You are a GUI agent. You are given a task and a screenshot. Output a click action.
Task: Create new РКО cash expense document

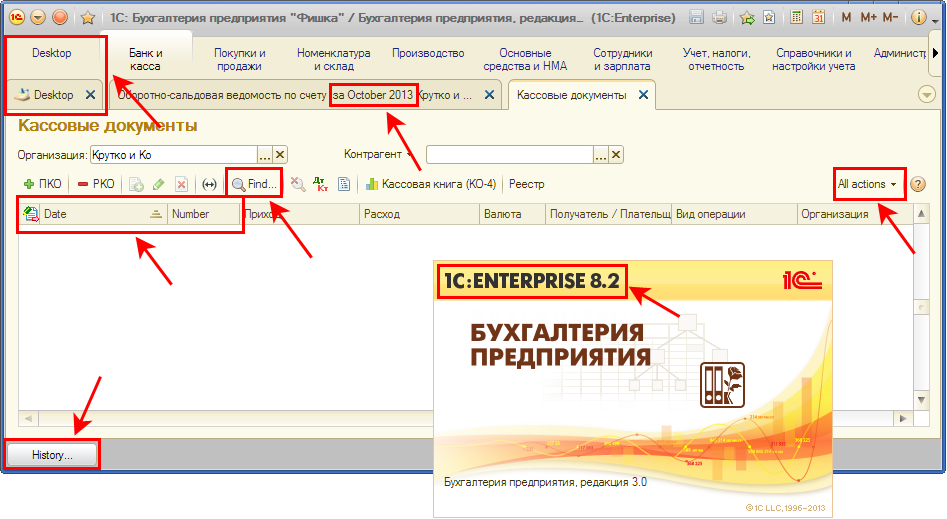tap(96, 184)
